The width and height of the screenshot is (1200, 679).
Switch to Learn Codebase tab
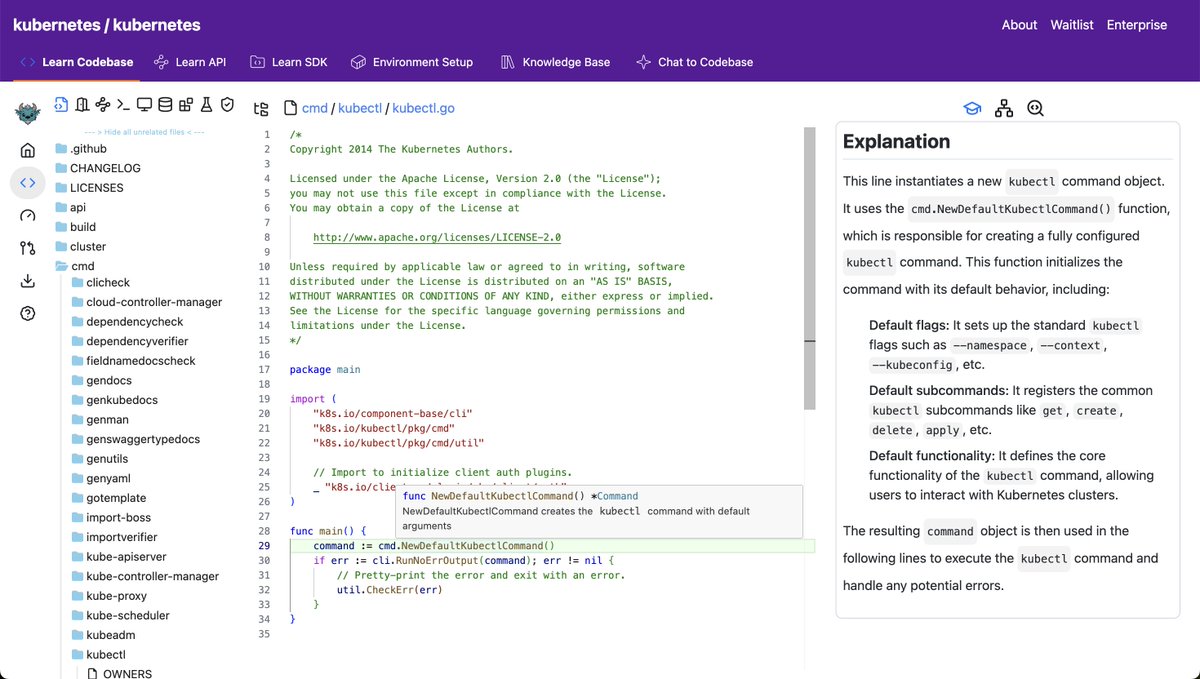[x=76, y=62]
